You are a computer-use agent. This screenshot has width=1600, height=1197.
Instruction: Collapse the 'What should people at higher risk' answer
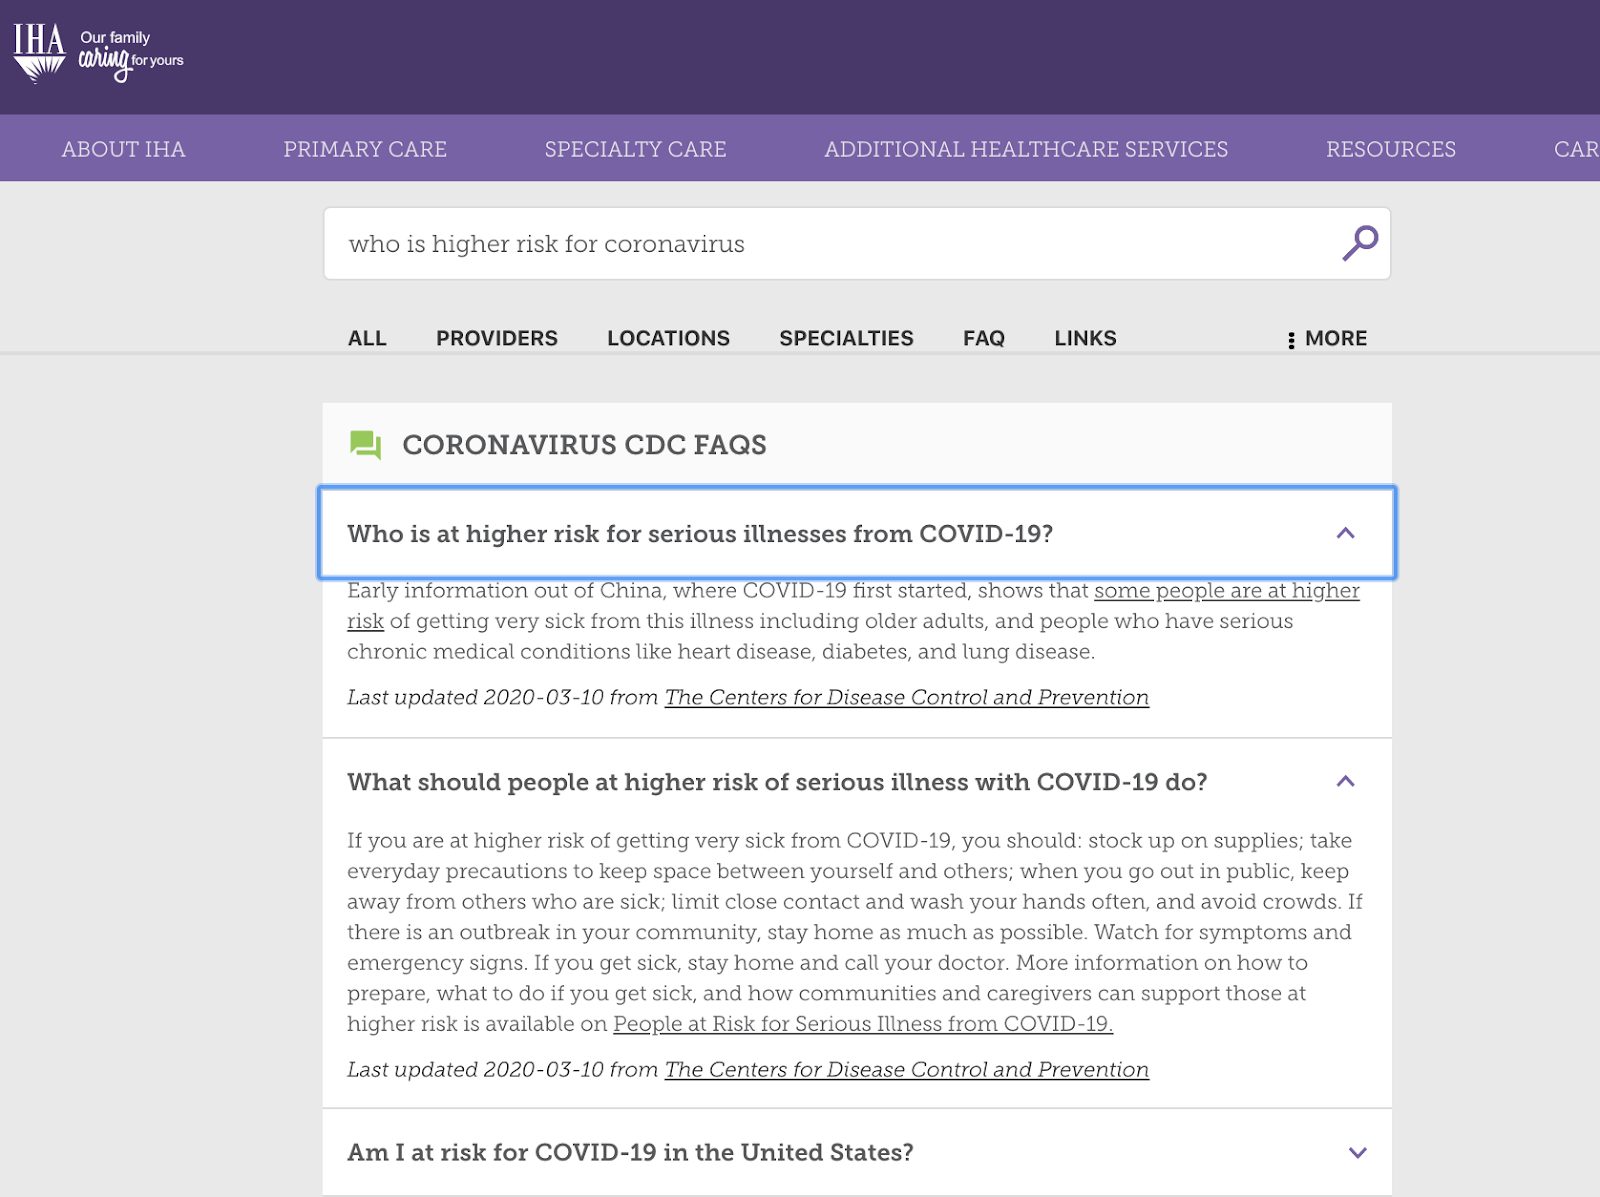point(1345,781)
